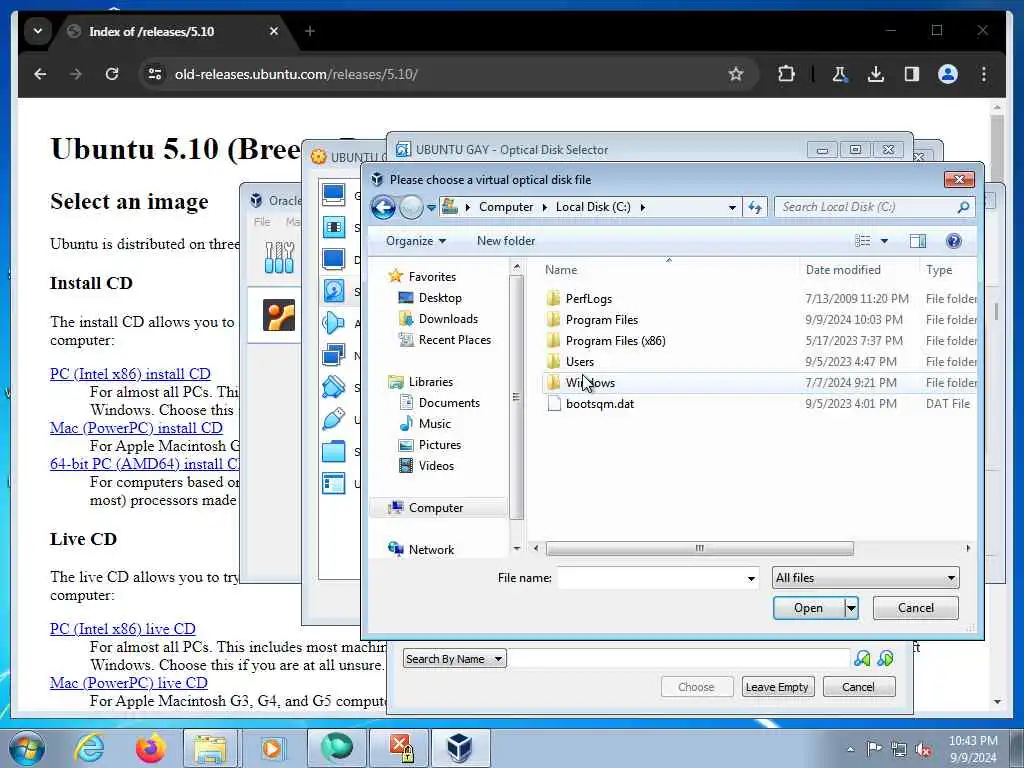This screenshot has height=768, width=1024.
Task: Open recent pages dropdown beside forward button
Action: (x=431, y=208)
